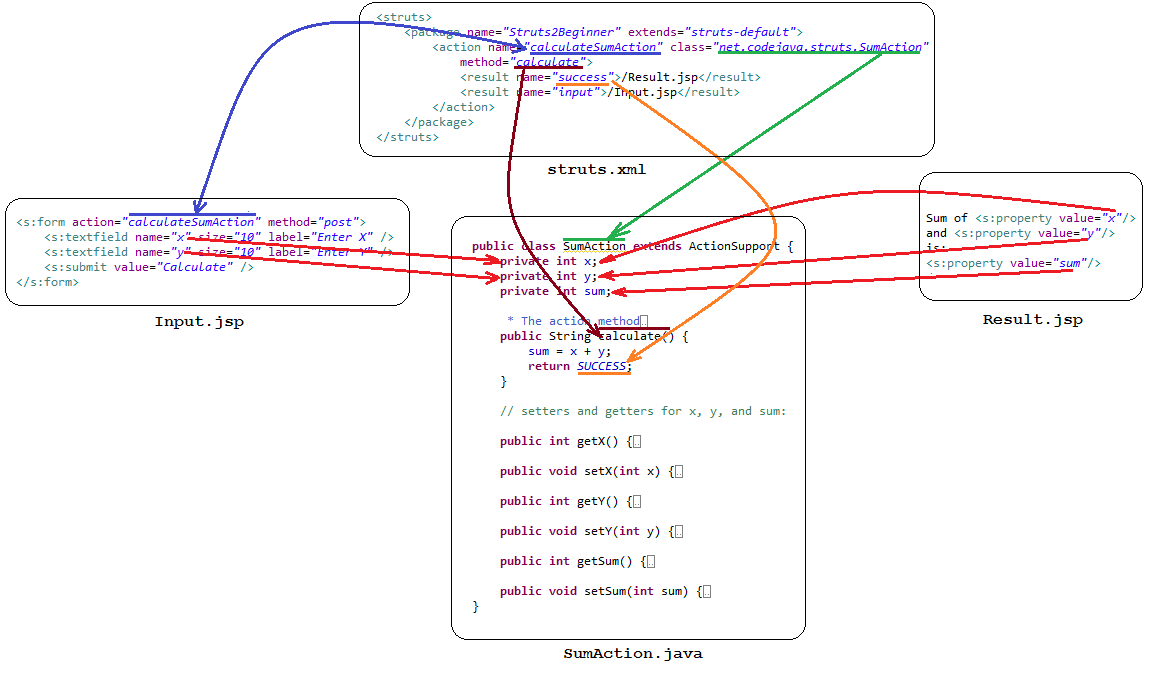Expand the folded 'The action method' comment
This screenshot has height=676, width=1155.
click(x=644, y=321)
